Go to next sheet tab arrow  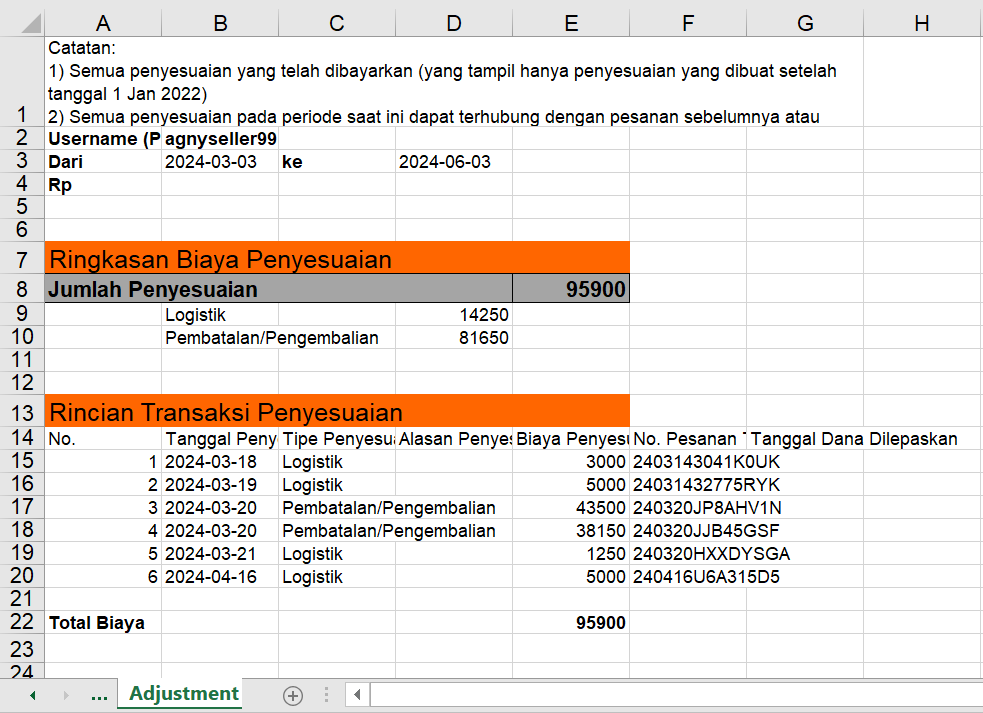pyautogui.click(x=66, y=695)
